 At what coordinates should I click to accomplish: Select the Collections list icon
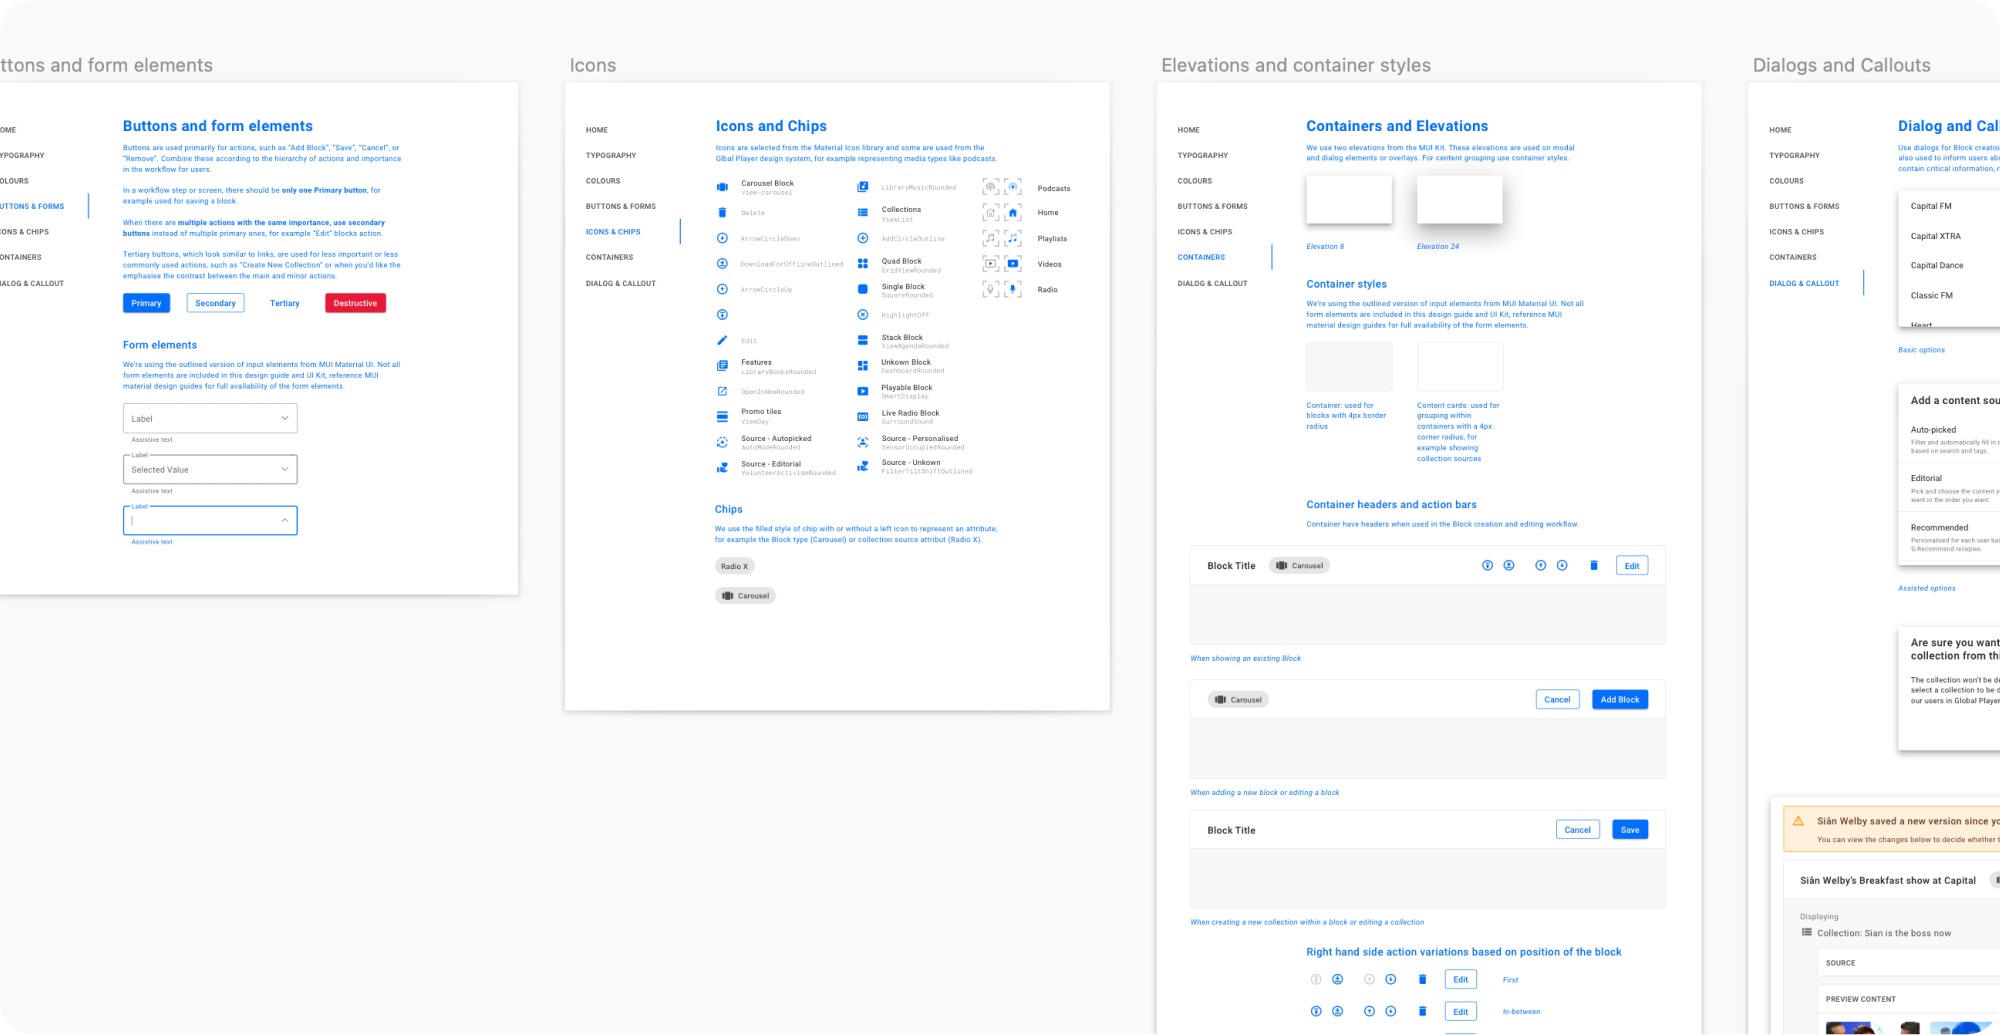click(863, 213)
